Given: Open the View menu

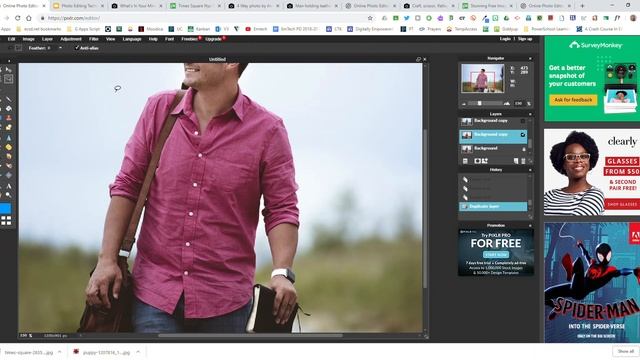Looking at the screenshot, I should click(x=111, y=39).
